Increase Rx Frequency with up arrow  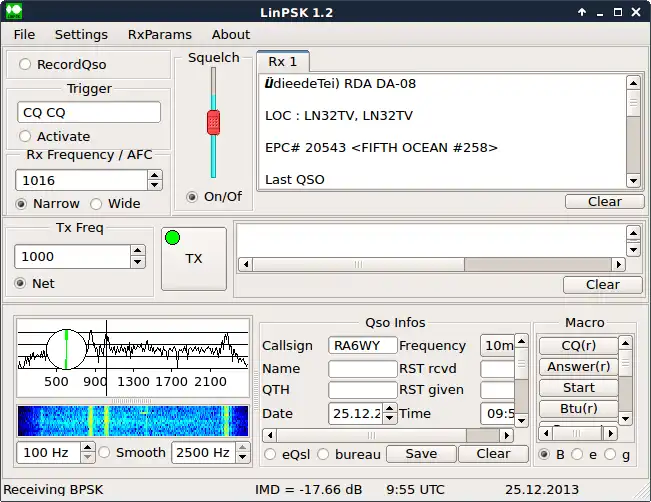[x=155, y=175]
